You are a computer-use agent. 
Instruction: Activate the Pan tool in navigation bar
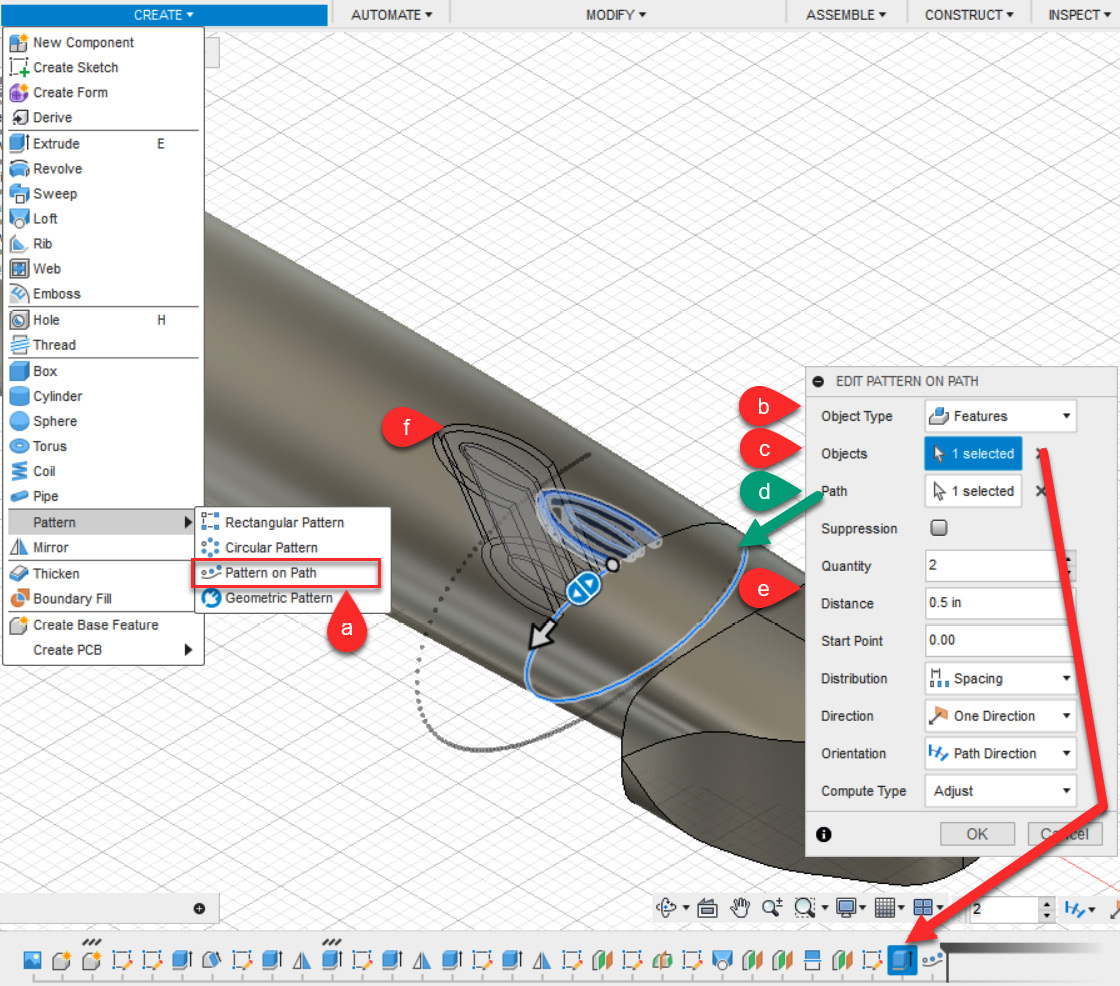point(740,908)
